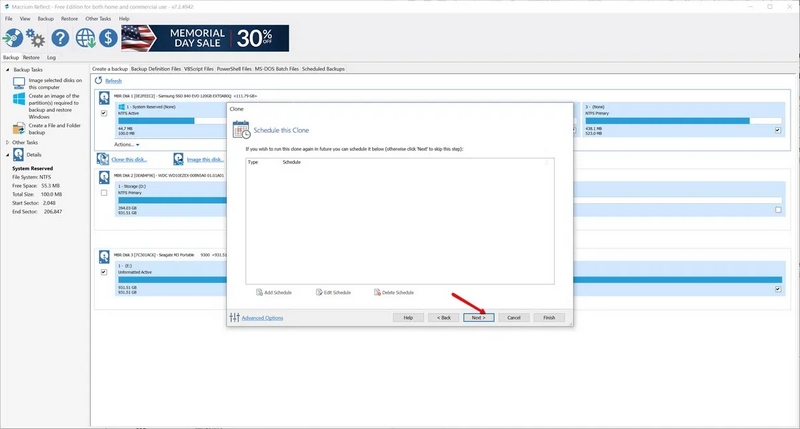Toggle System Reserved partition checkbox on Disk 1

[104, 113]
